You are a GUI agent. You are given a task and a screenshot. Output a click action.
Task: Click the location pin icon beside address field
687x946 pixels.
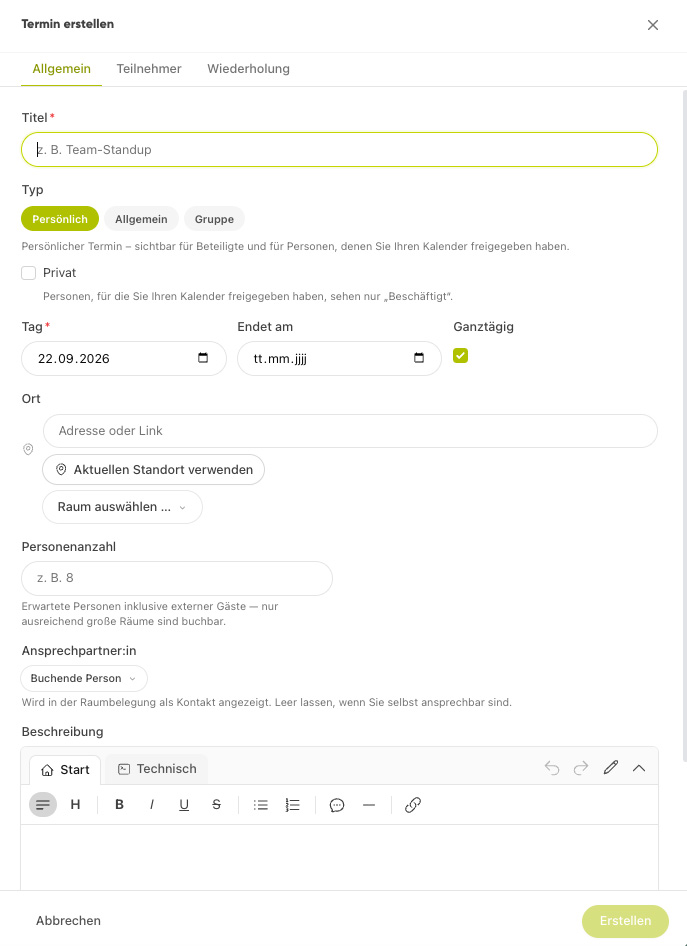point(28,449)
